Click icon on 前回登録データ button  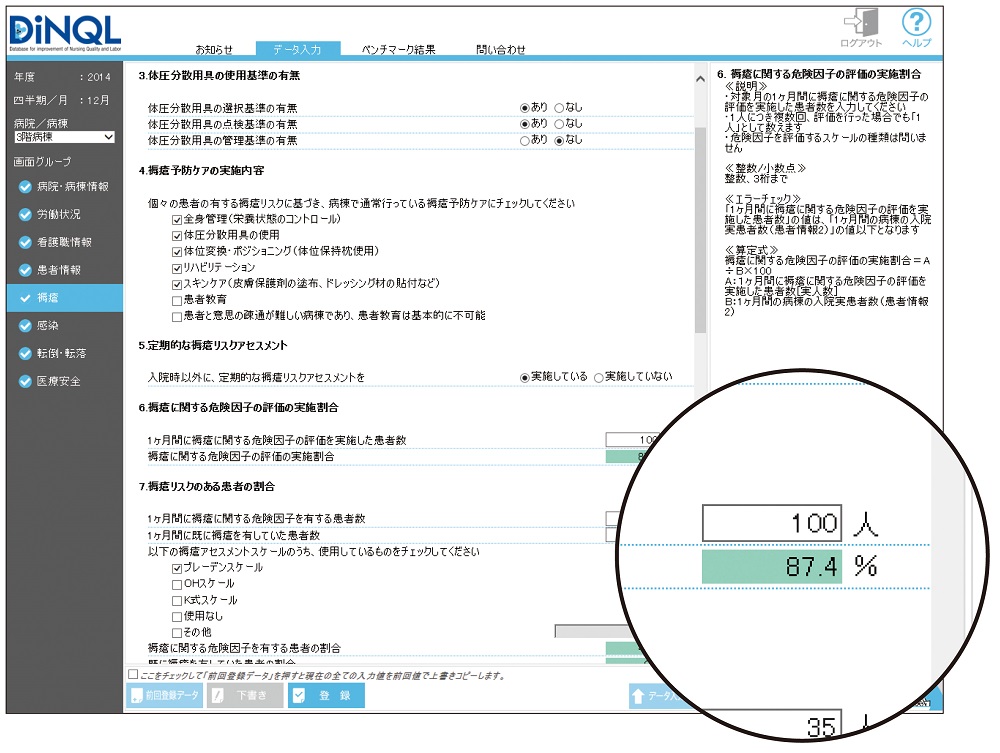pyautogui.click(x=136, y=696)
